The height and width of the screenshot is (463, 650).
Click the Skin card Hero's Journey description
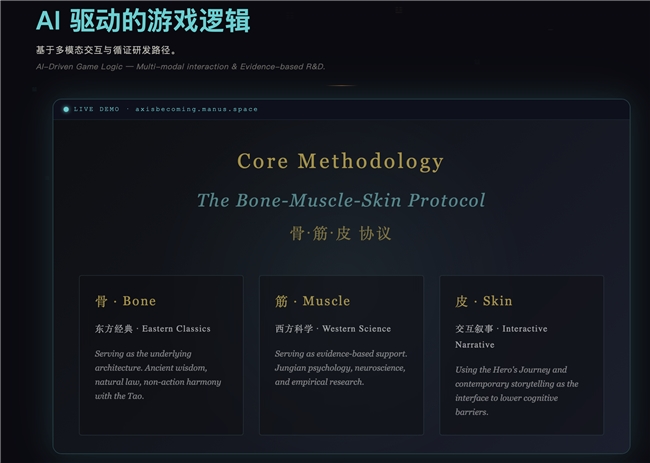click(x=517, y=390)
